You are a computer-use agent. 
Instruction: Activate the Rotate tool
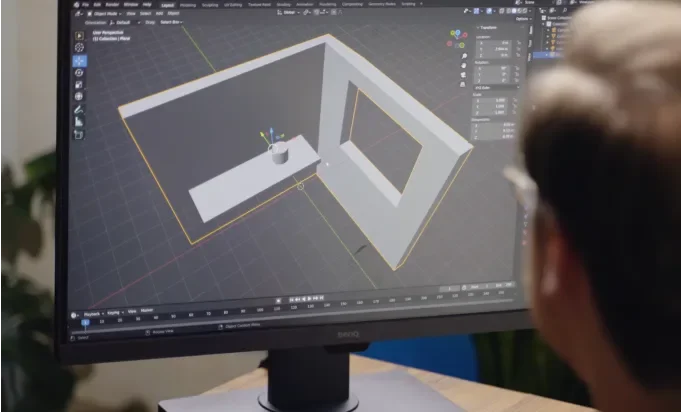[x=79, y=73]
